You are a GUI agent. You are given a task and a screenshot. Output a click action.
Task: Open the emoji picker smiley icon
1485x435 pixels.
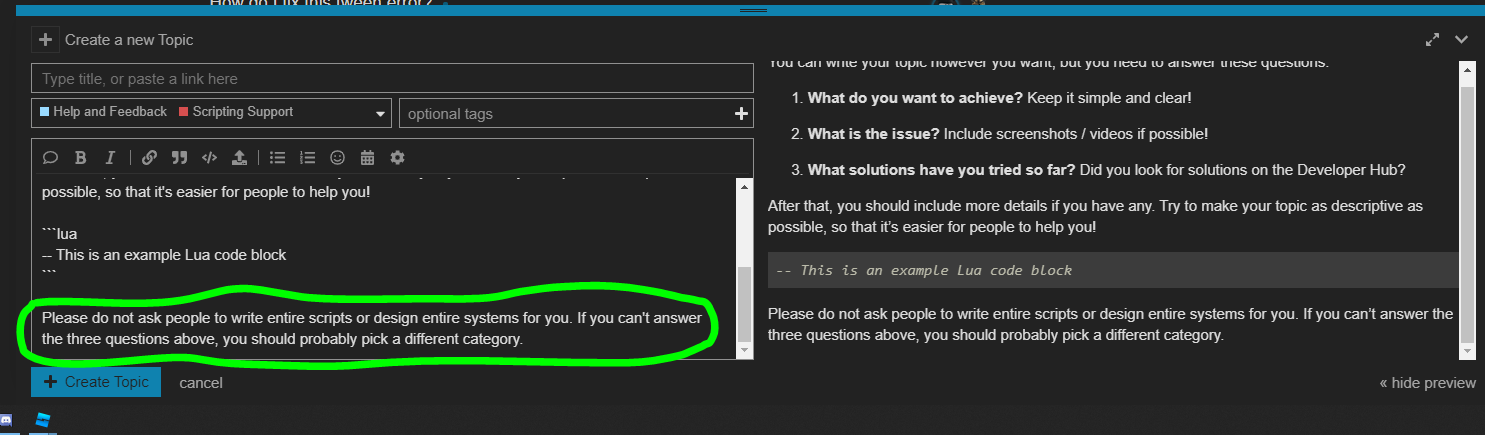338,157
